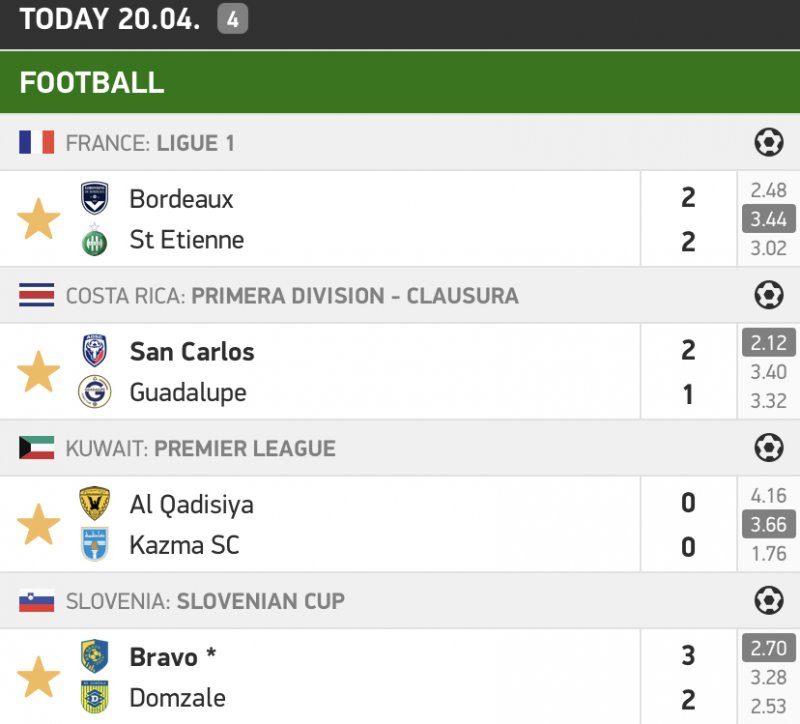Click the Today 20.04. header
The height and width of the screenshot is (724, 800).
[x=110, y=19]
